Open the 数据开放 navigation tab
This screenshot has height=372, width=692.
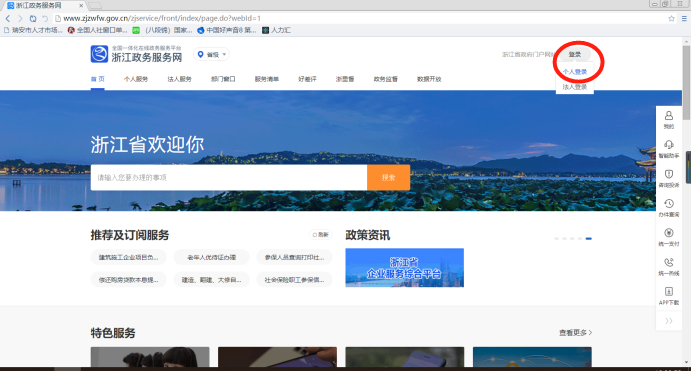point(429,79)
